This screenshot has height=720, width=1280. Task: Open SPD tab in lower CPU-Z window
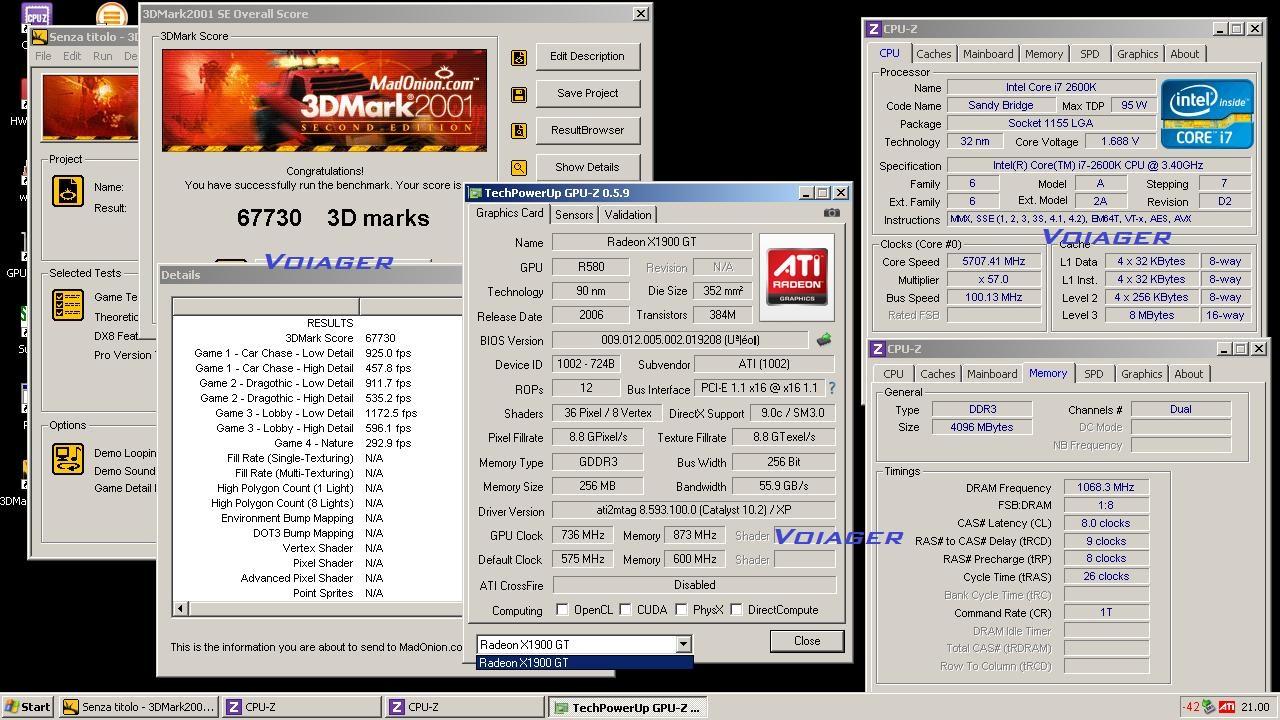[x=1093, y=374]
